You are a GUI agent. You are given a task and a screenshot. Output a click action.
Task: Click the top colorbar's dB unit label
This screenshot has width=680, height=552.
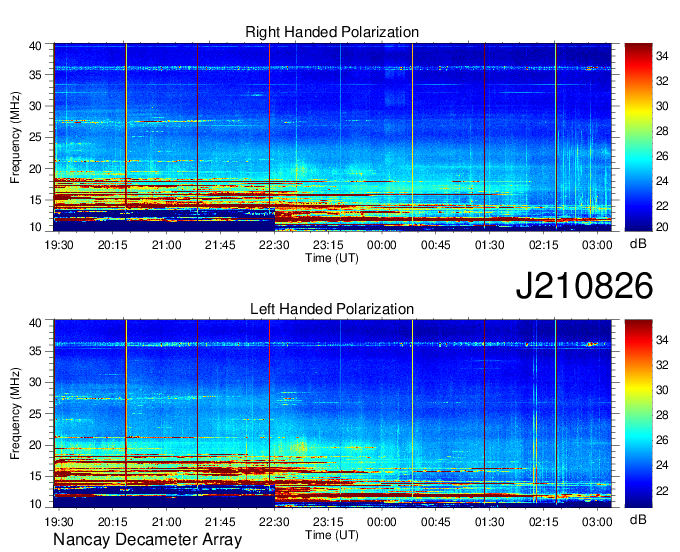click(x=638, y=244)
